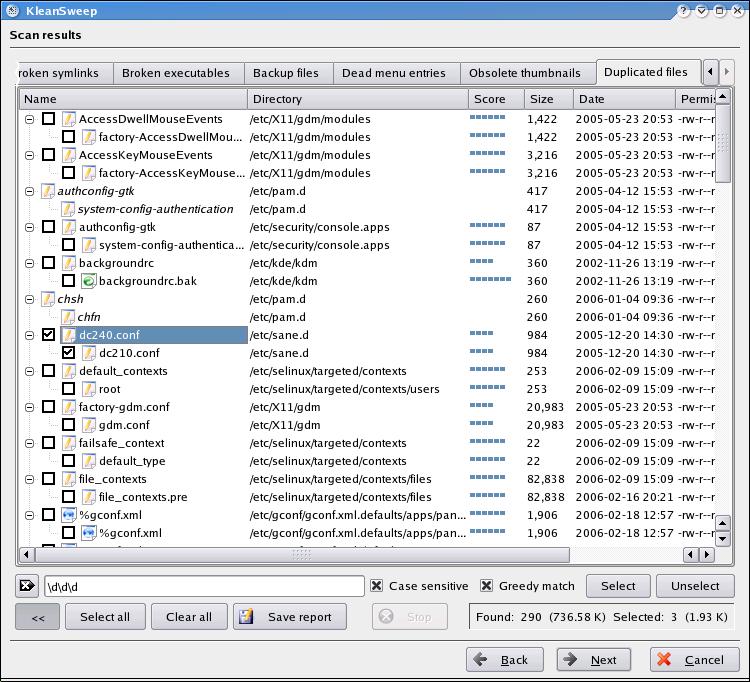Click the icon of italic authconfig-gtk in /etc/pam.d
750x682 pixels.
tap(48, 191)
